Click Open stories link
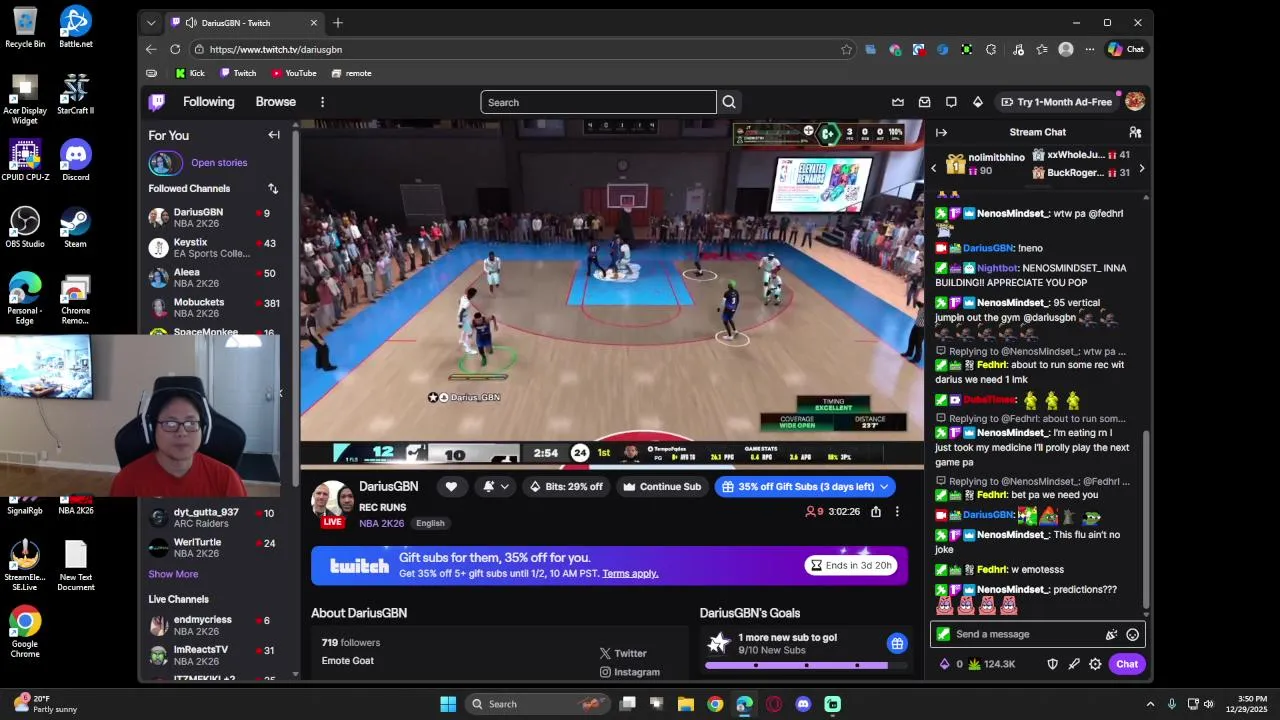This screenshot has height=720, width=1280. [219, 163]
